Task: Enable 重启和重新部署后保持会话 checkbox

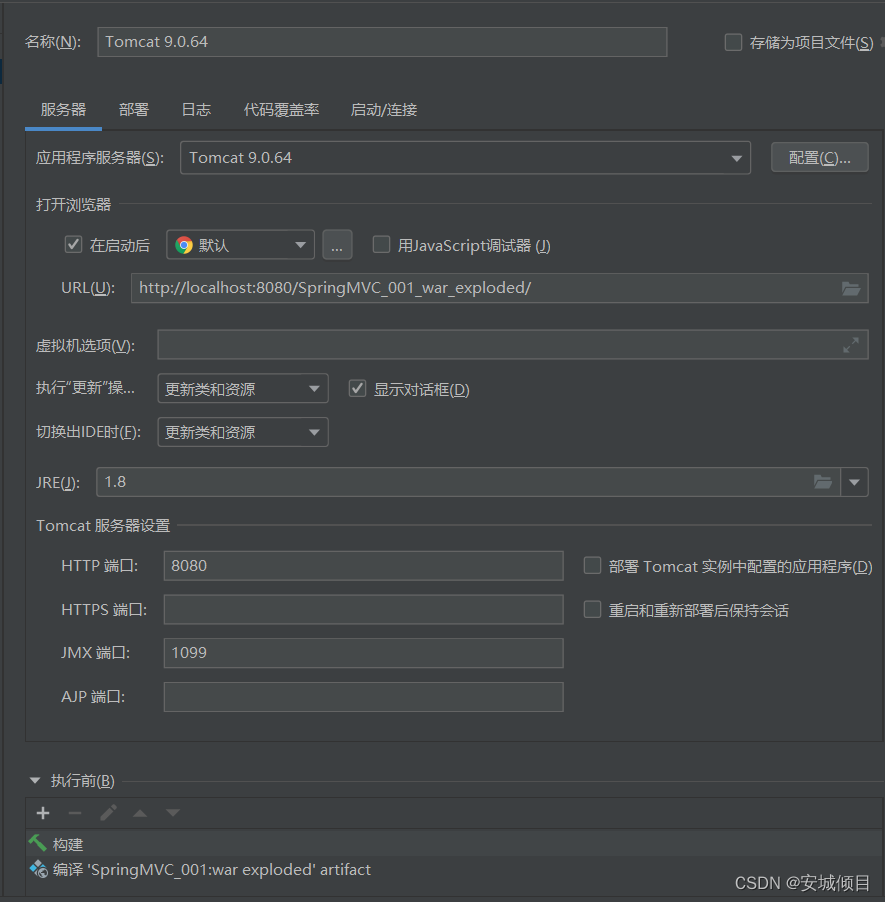Action: [592, 609]
